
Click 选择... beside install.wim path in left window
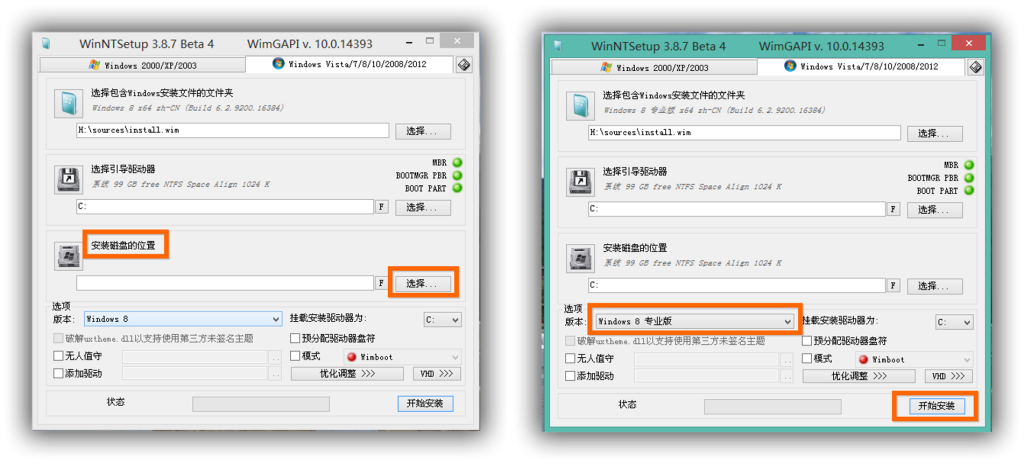click(423, 131)
